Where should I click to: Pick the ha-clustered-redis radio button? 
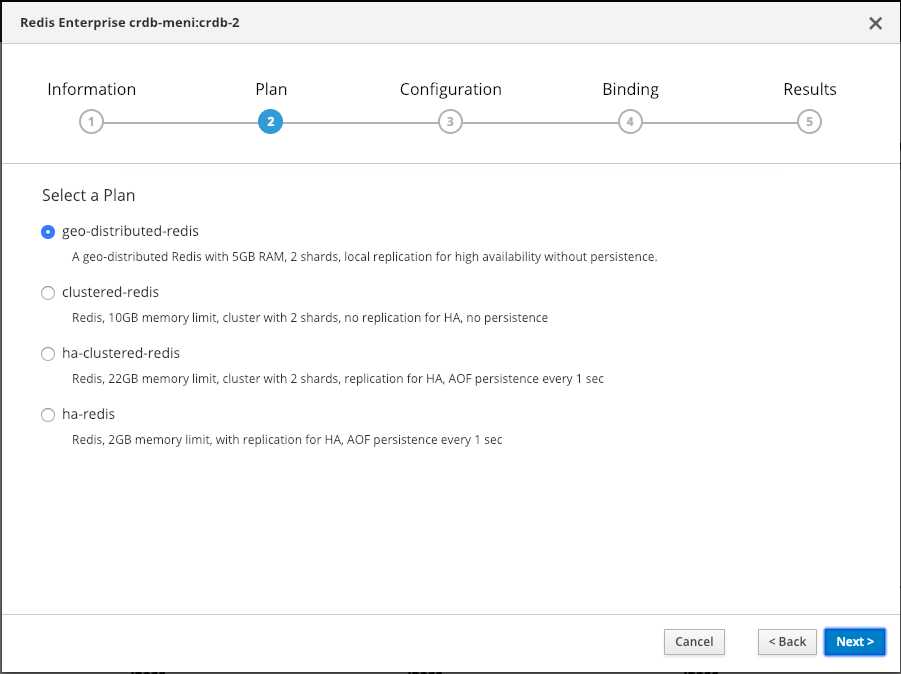point(48,354)
